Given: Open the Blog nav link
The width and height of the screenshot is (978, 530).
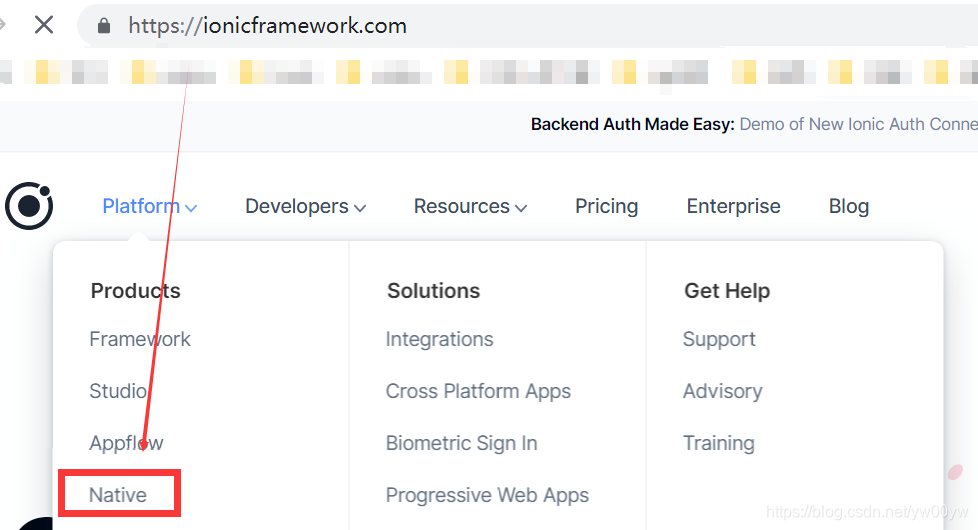Looking at the screenshot, I should coord(849,206).
